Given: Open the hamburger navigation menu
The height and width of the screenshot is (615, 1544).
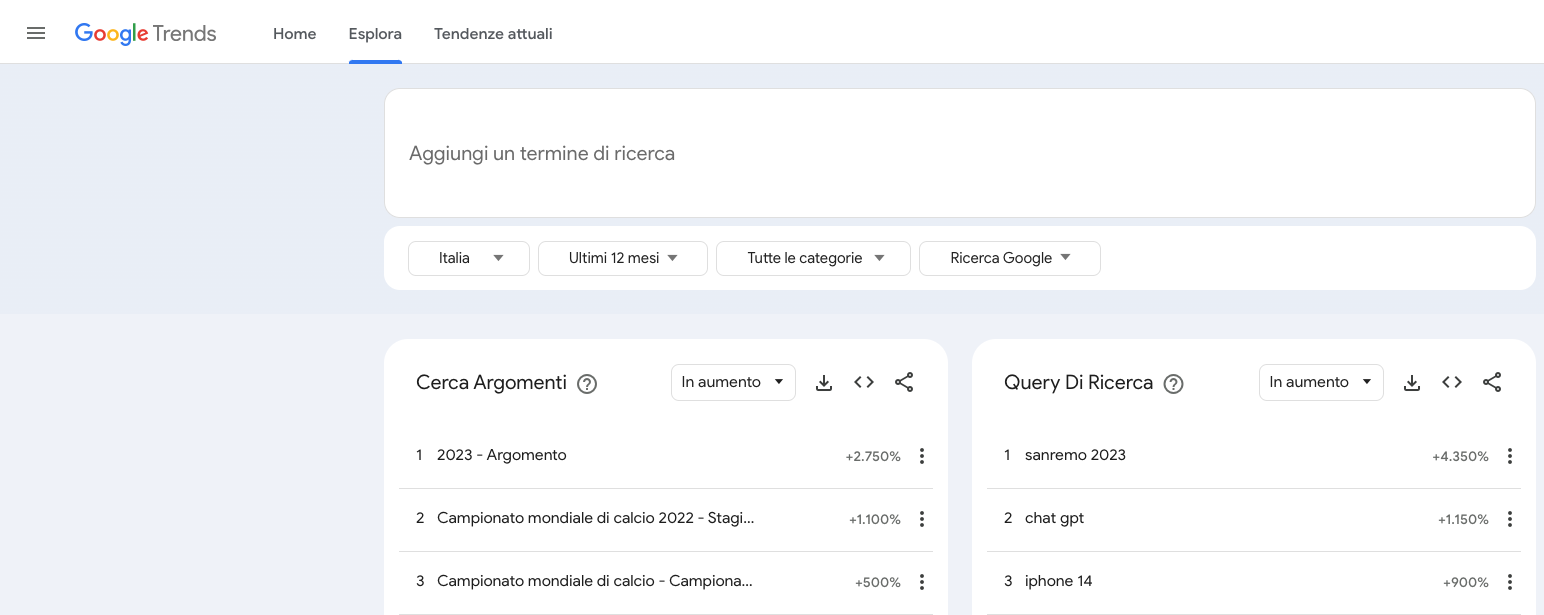Looking at the screenshot, I should pyautogui.click(x=36, y=32).
